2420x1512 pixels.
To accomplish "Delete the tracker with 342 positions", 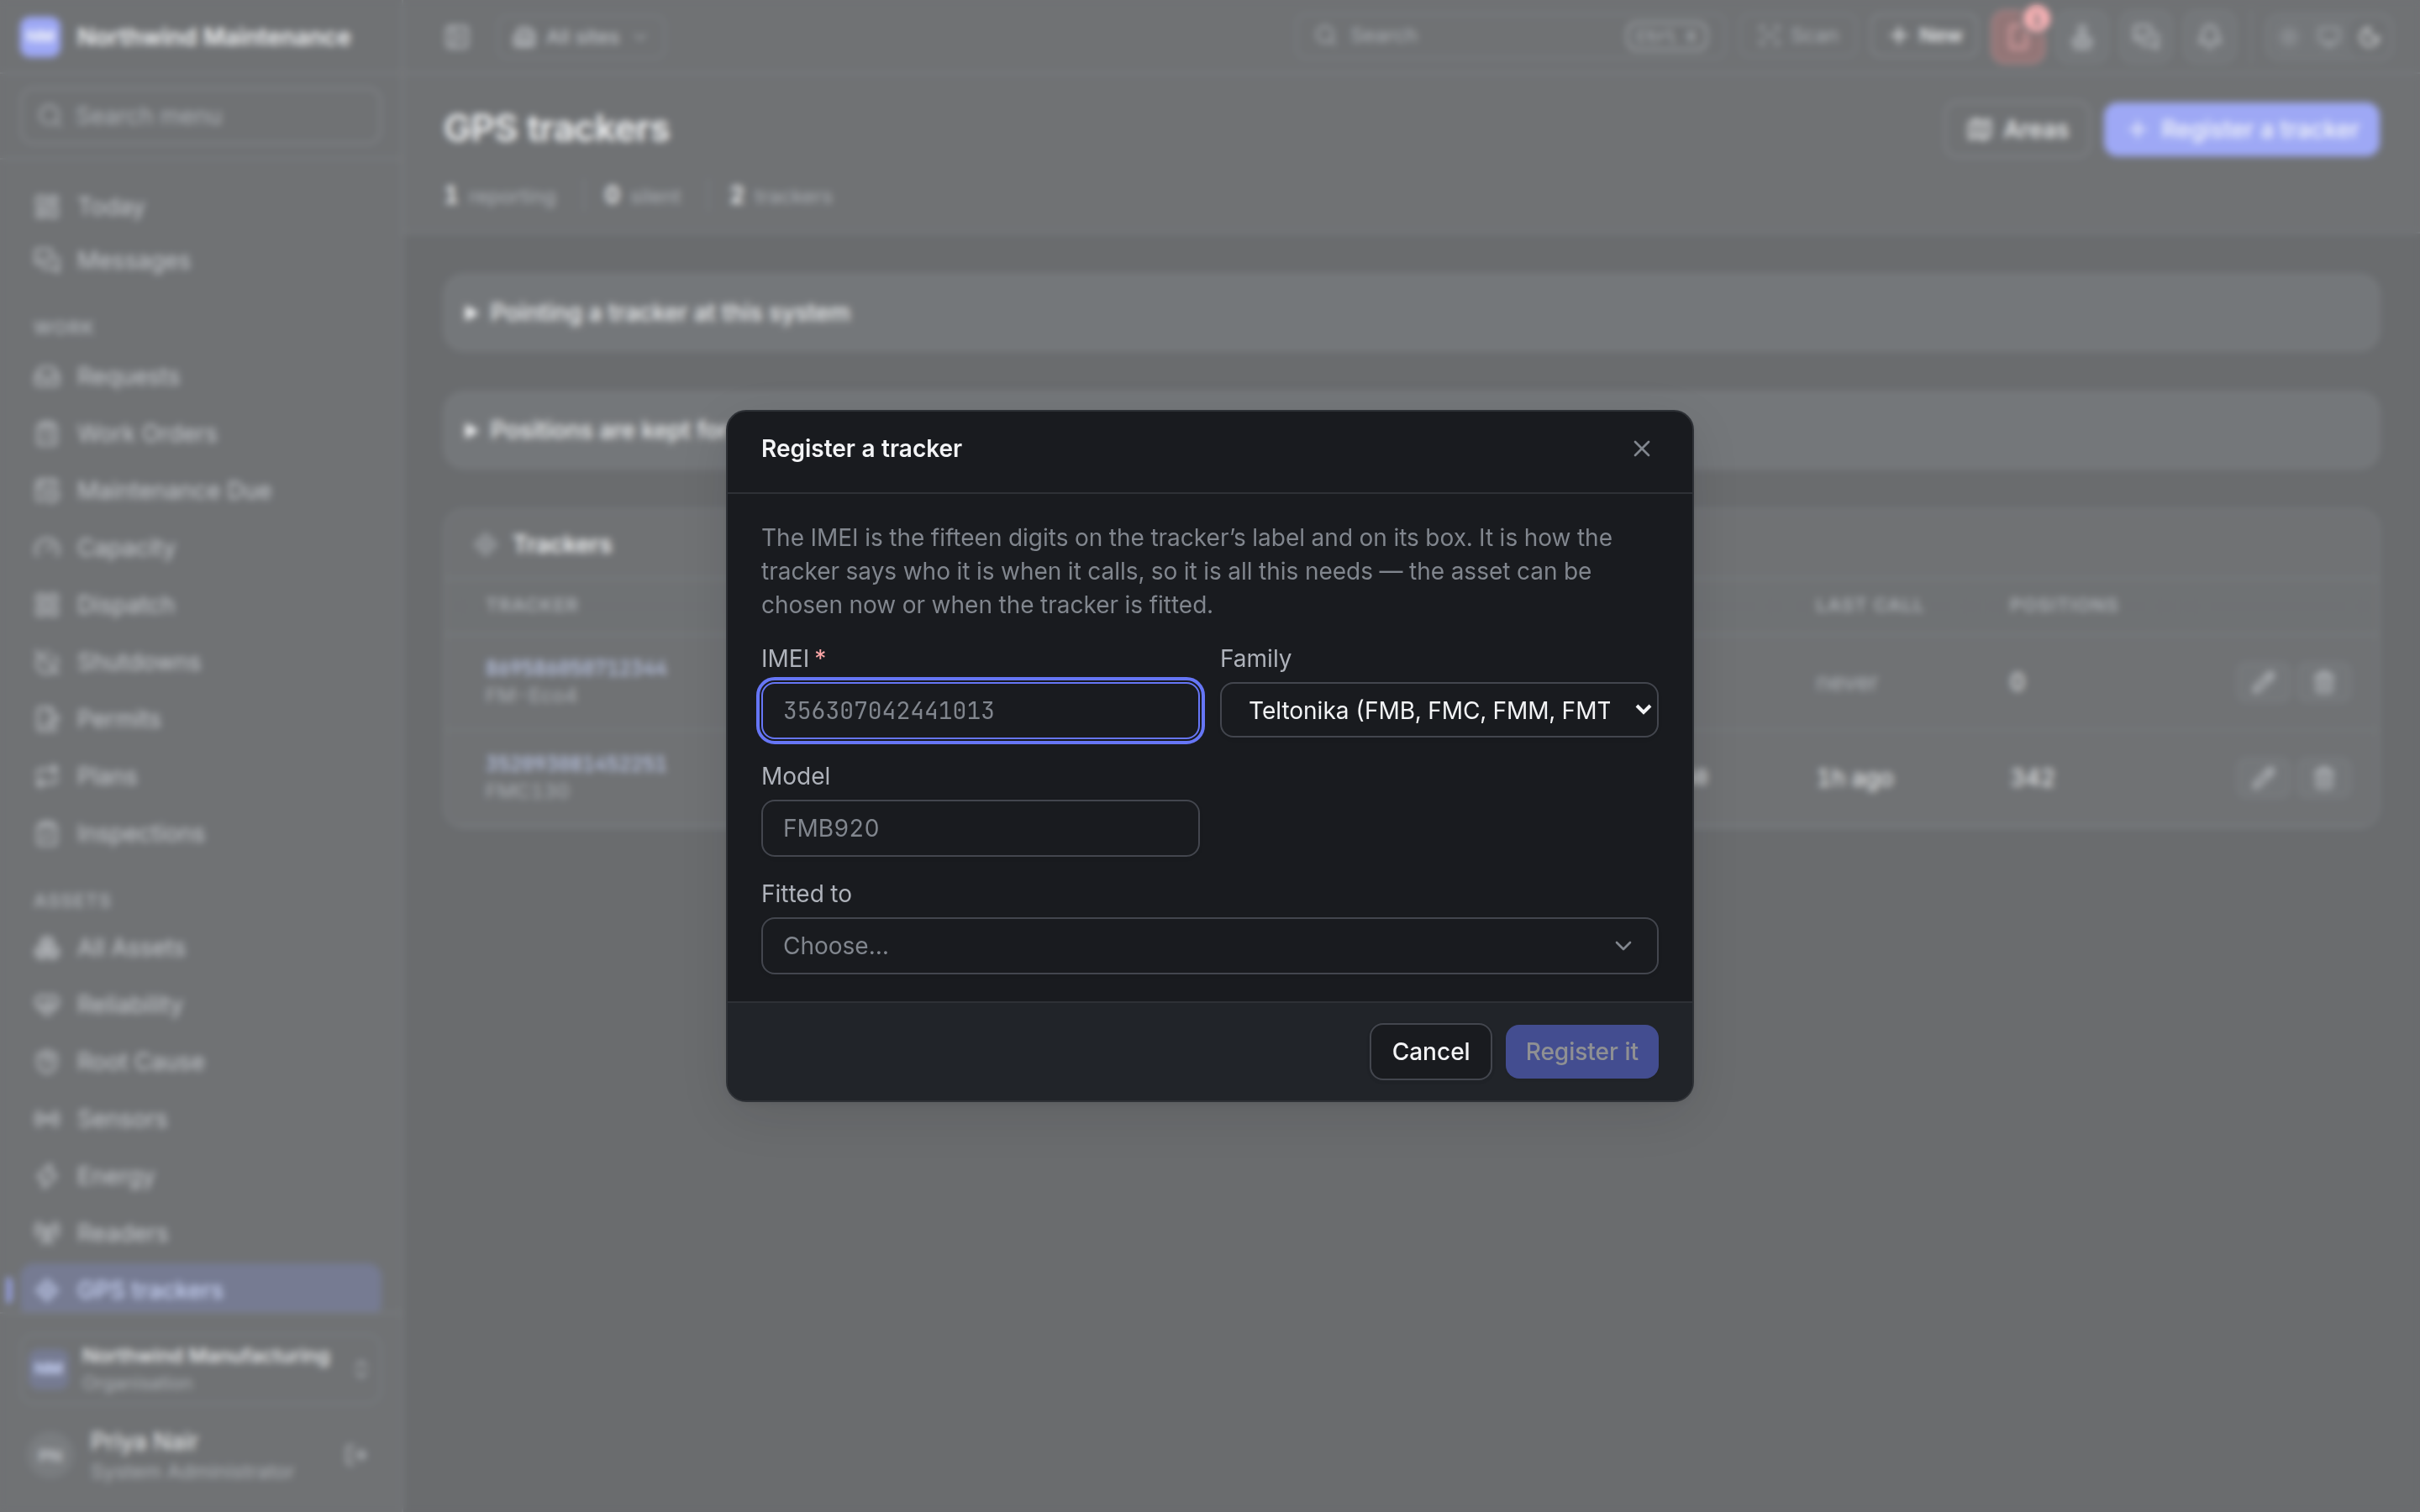I will pos(2324,777).
